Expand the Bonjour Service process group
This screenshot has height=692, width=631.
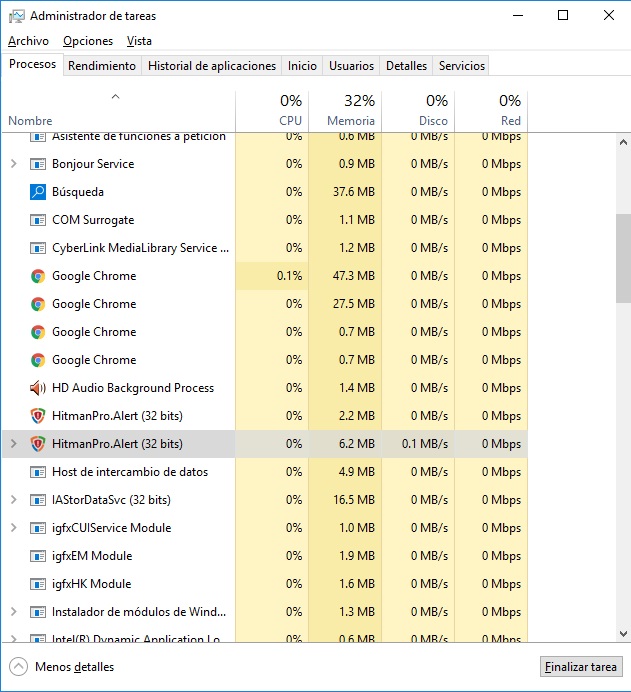[x=14, y=164]
